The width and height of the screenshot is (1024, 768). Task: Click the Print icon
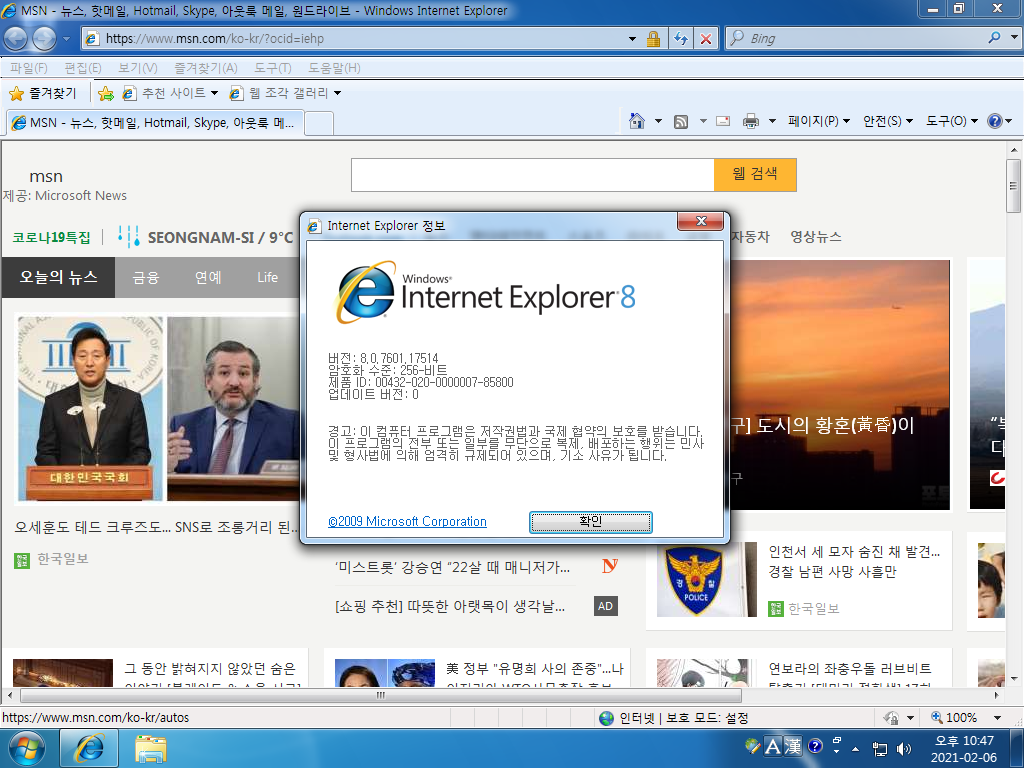751,121
